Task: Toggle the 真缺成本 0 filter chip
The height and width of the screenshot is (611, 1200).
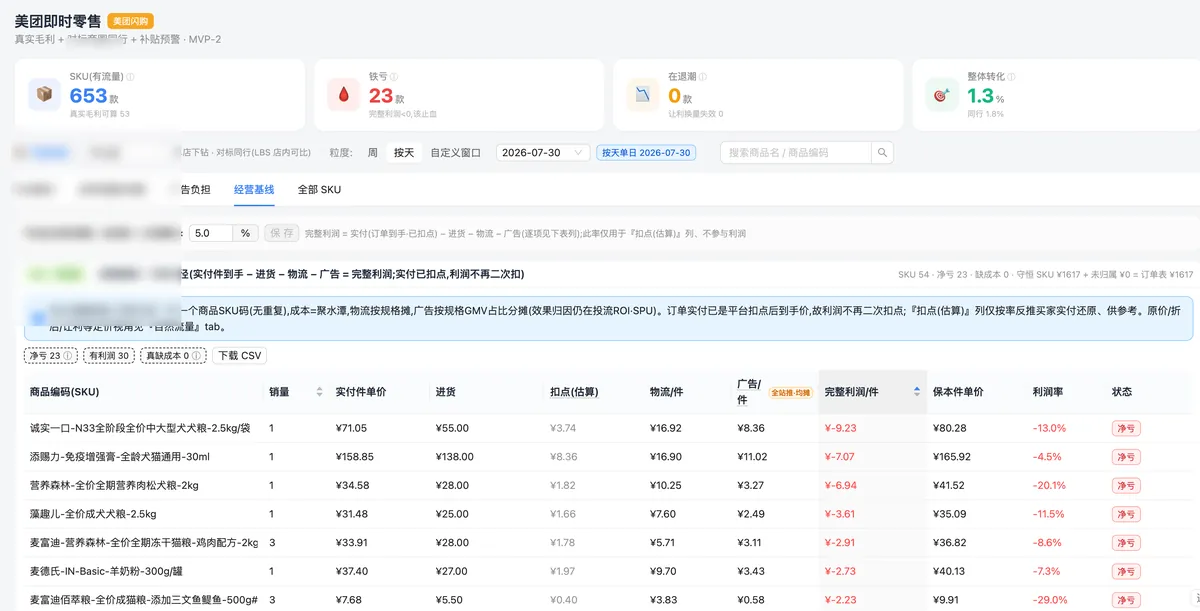Action: (174, 356)
